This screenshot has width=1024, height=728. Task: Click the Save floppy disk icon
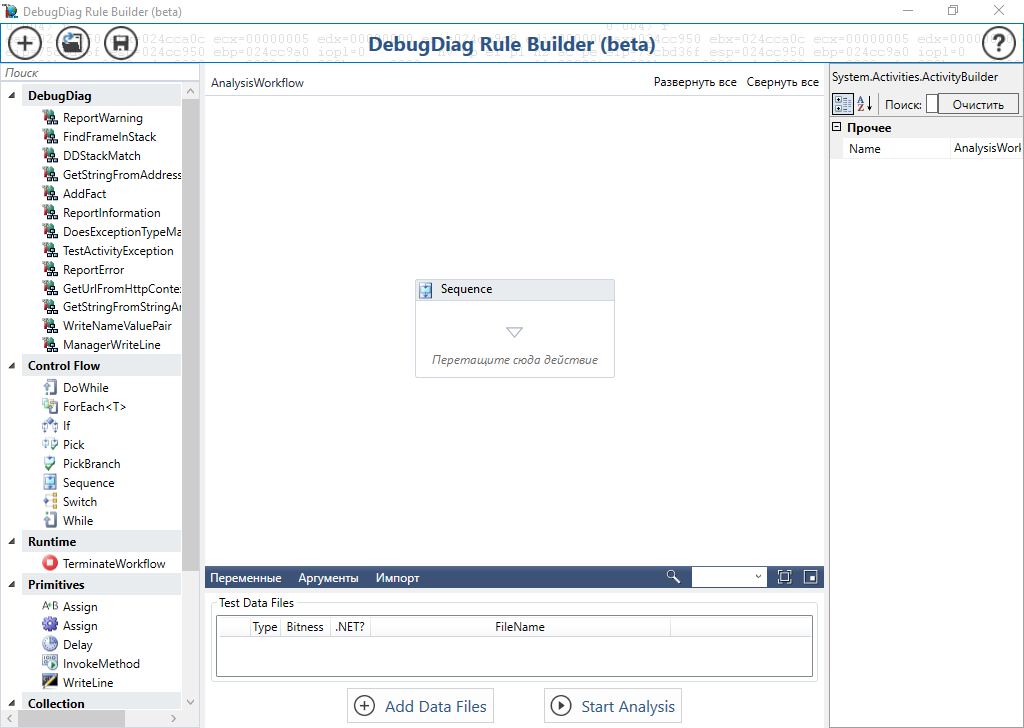(x=121, y=43)
